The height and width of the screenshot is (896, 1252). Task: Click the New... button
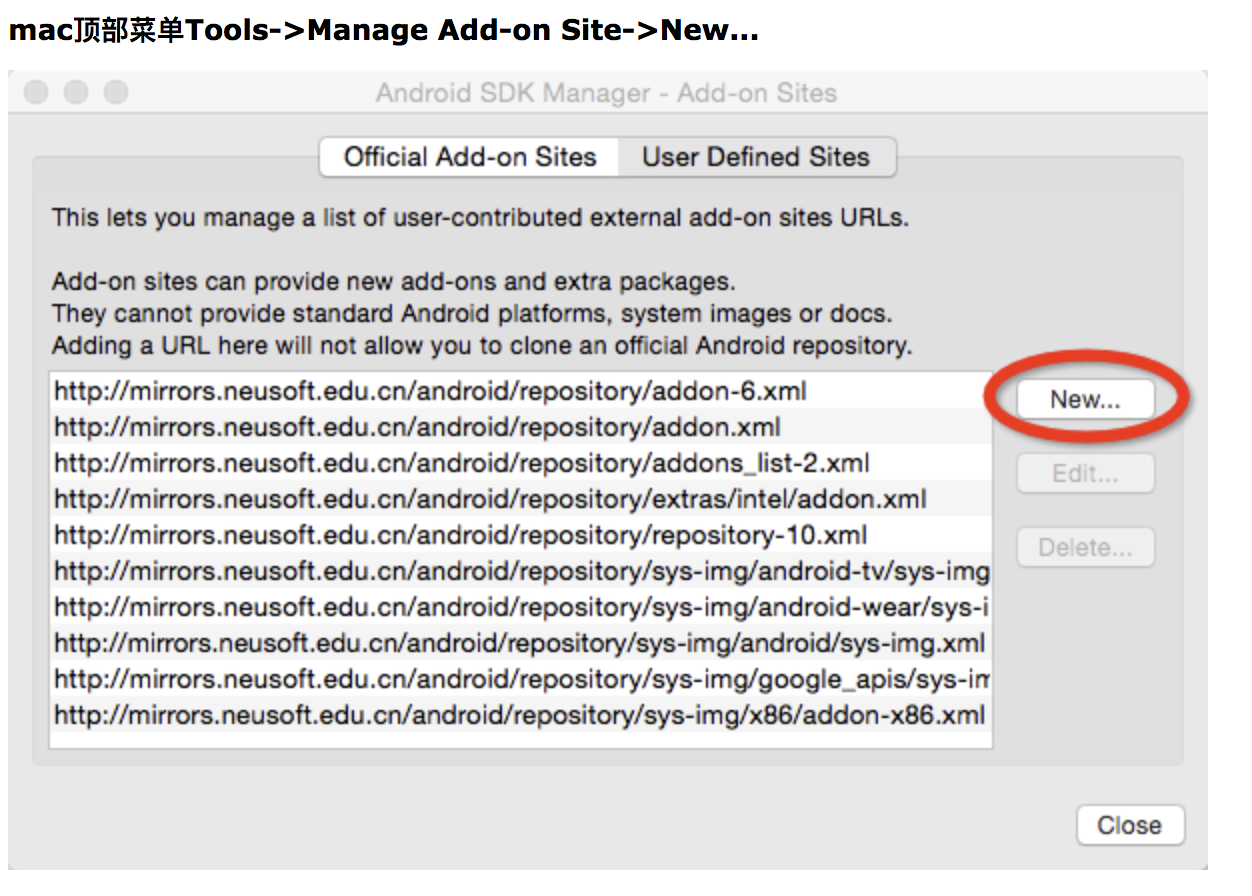coord(1085,400)
